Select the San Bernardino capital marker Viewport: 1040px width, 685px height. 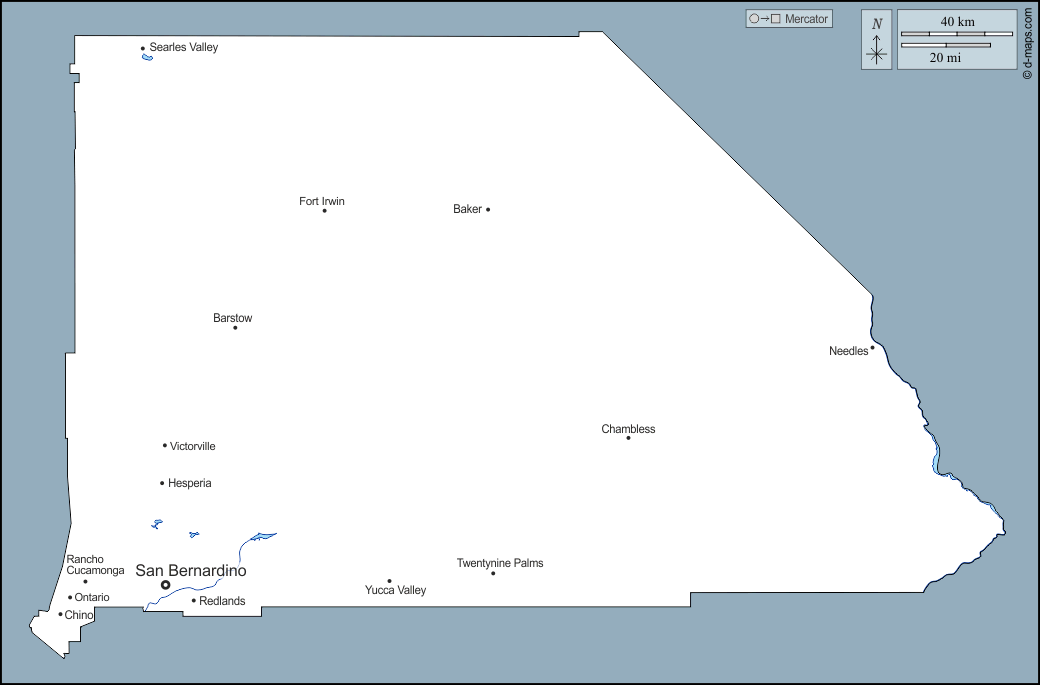(165, 585)
